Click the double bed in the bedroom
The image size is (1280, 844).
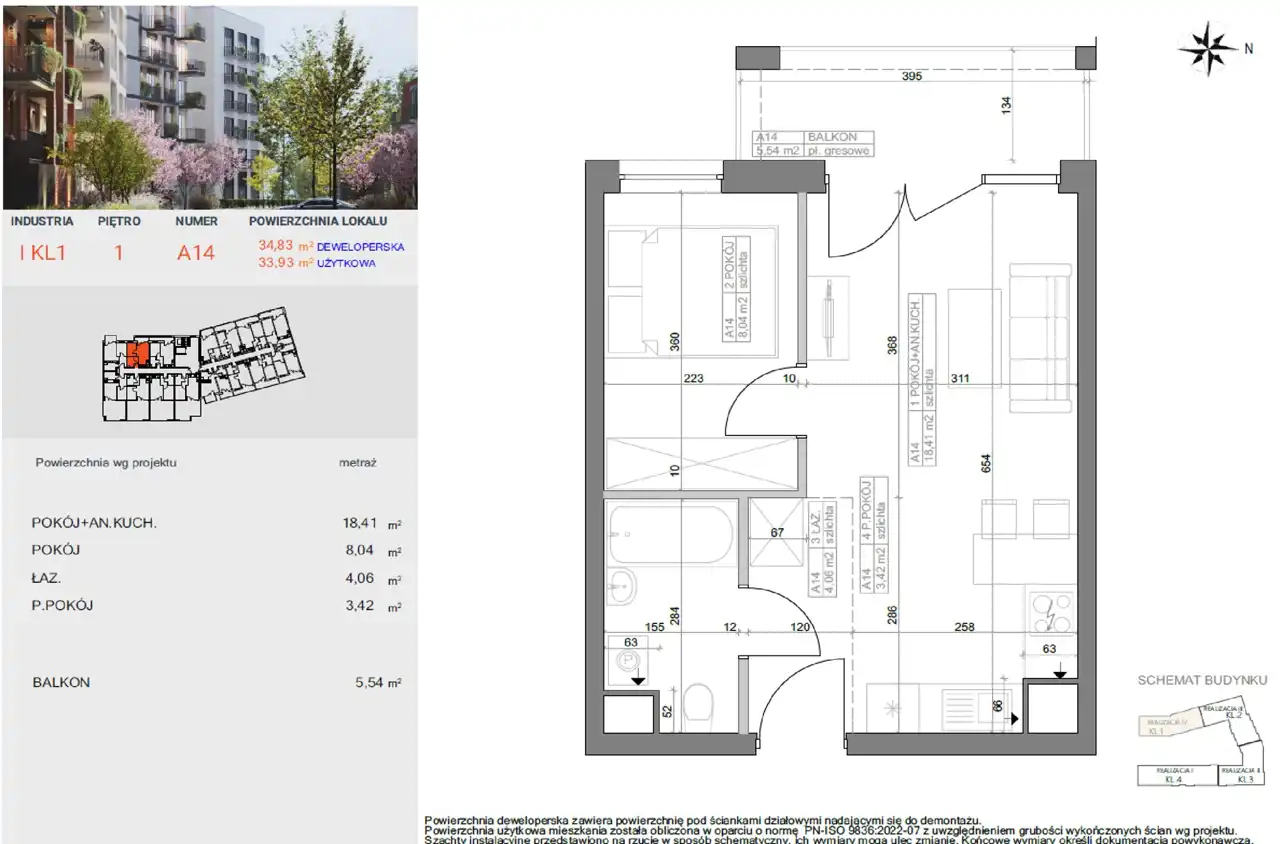(692, 291)
